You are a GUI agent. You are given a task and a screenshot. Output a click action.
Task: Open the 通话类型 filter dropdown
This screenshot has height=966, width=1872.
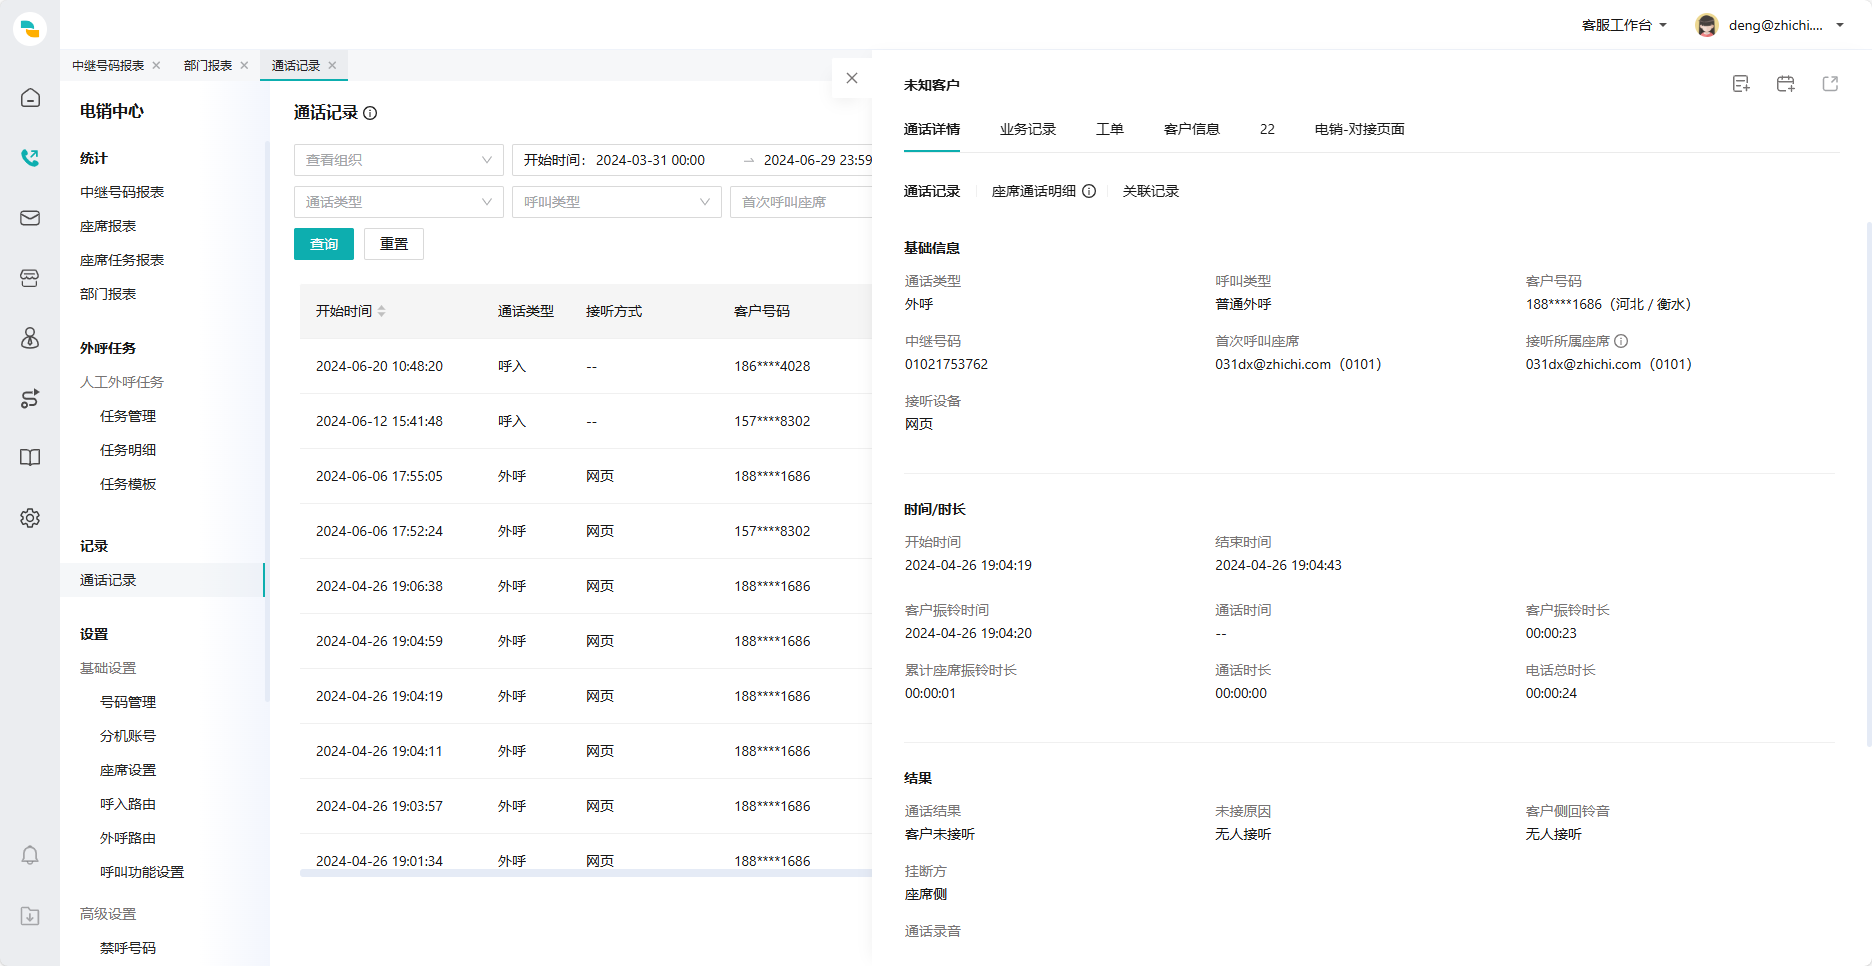click(399, 202)
